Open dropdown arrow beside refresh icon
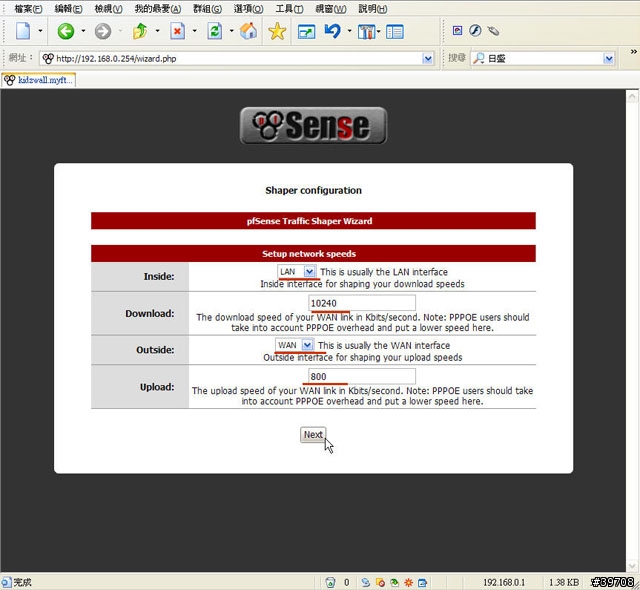Image resolution: width=640 pixels, height=590 pixels. coord(231,31)
